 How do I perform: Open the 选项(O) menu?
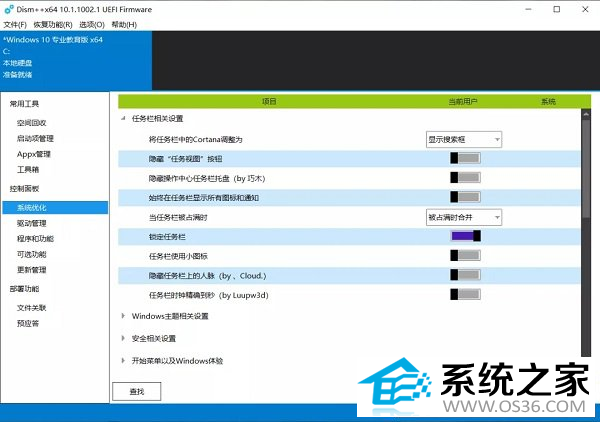click(92, 24)
